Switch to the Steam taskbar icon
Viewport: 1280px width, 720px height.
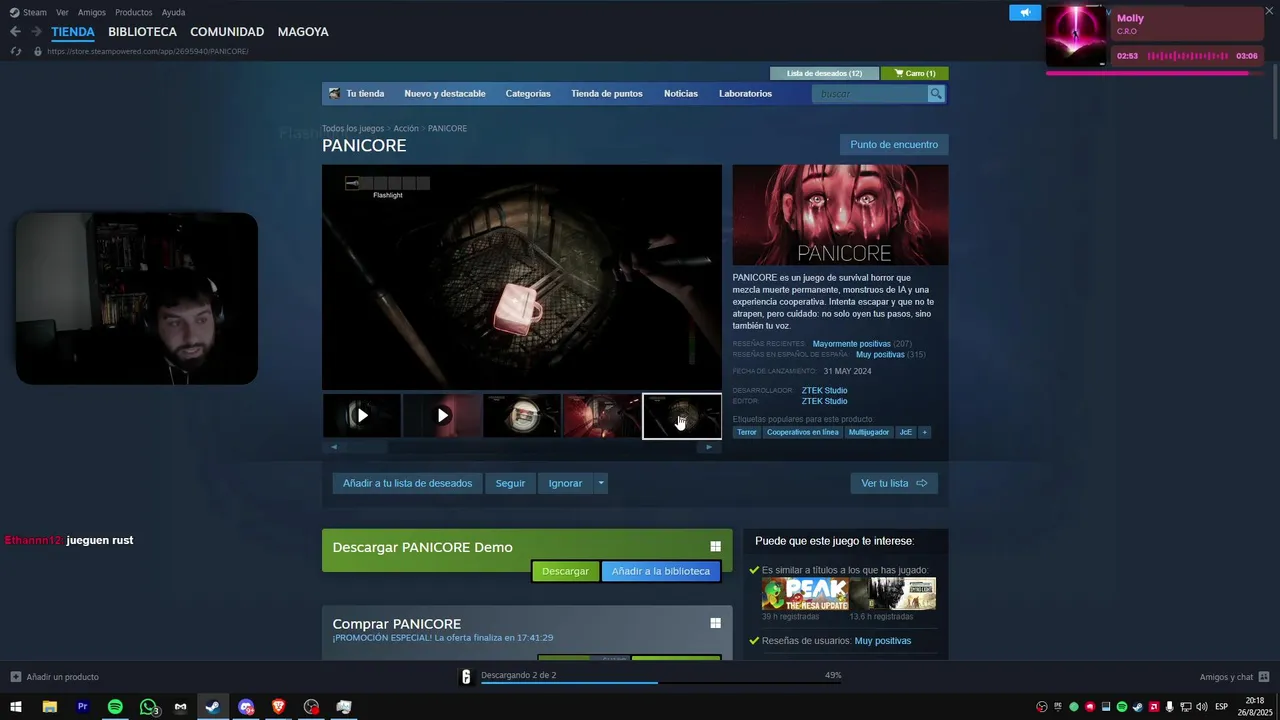[x=212, y=707]
